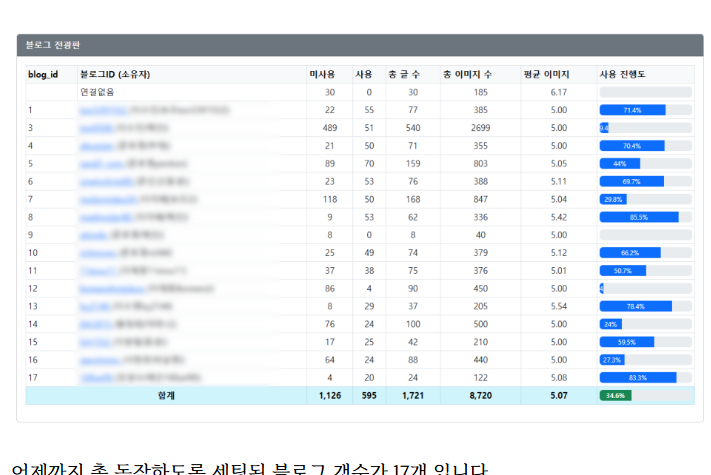Click the total posts value 1,721
This screenshot has width=711, height=475.
413,396
